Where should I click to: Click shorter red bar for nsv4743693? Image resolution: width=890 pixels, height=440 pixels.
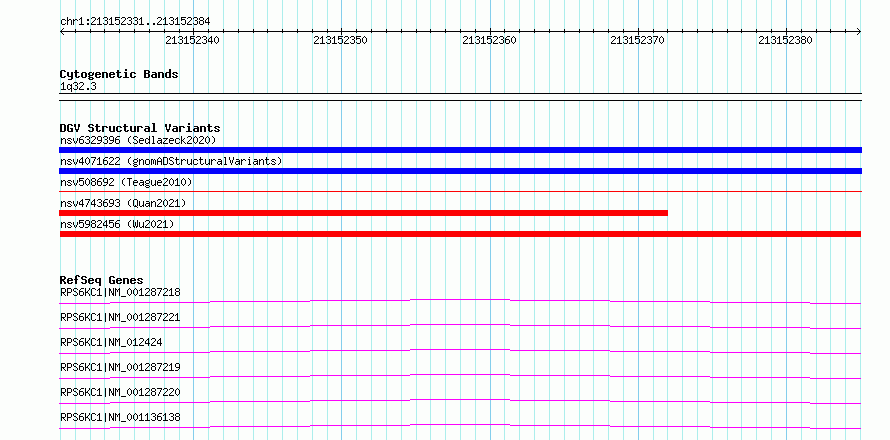363,213
